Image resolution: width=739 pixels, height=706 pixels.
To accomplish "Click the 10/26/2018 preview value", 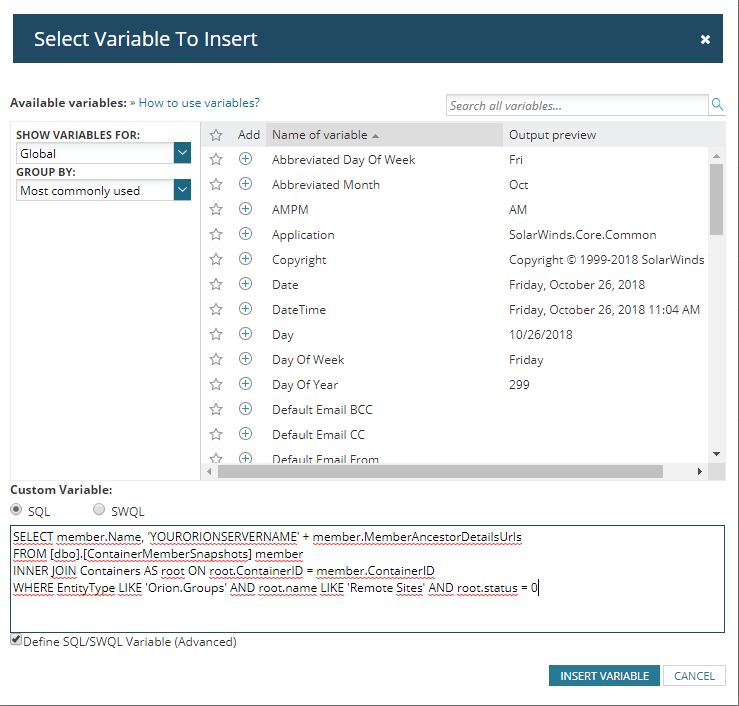I will [541, 335].
